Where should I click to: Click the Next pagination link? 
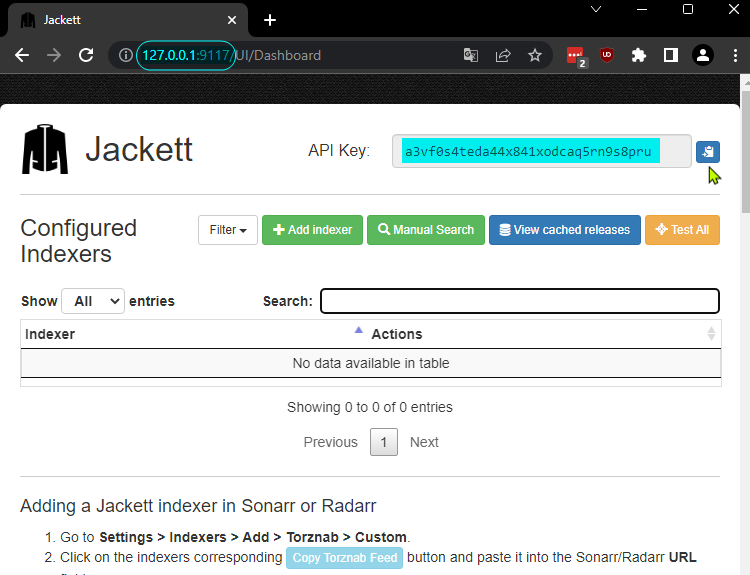pos(424,442)
